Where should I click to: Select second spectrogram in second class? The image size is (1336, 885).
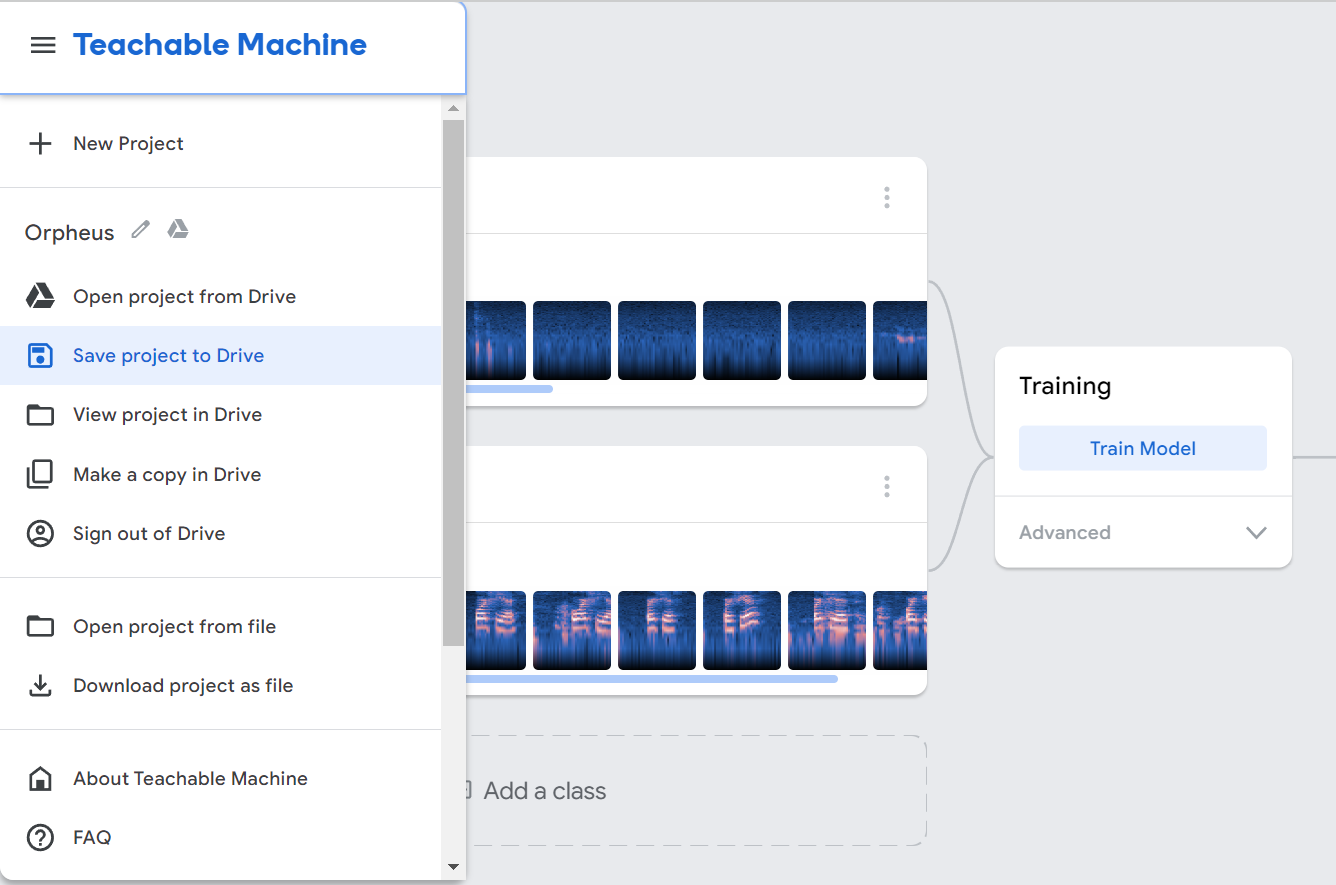pos(572,630)
